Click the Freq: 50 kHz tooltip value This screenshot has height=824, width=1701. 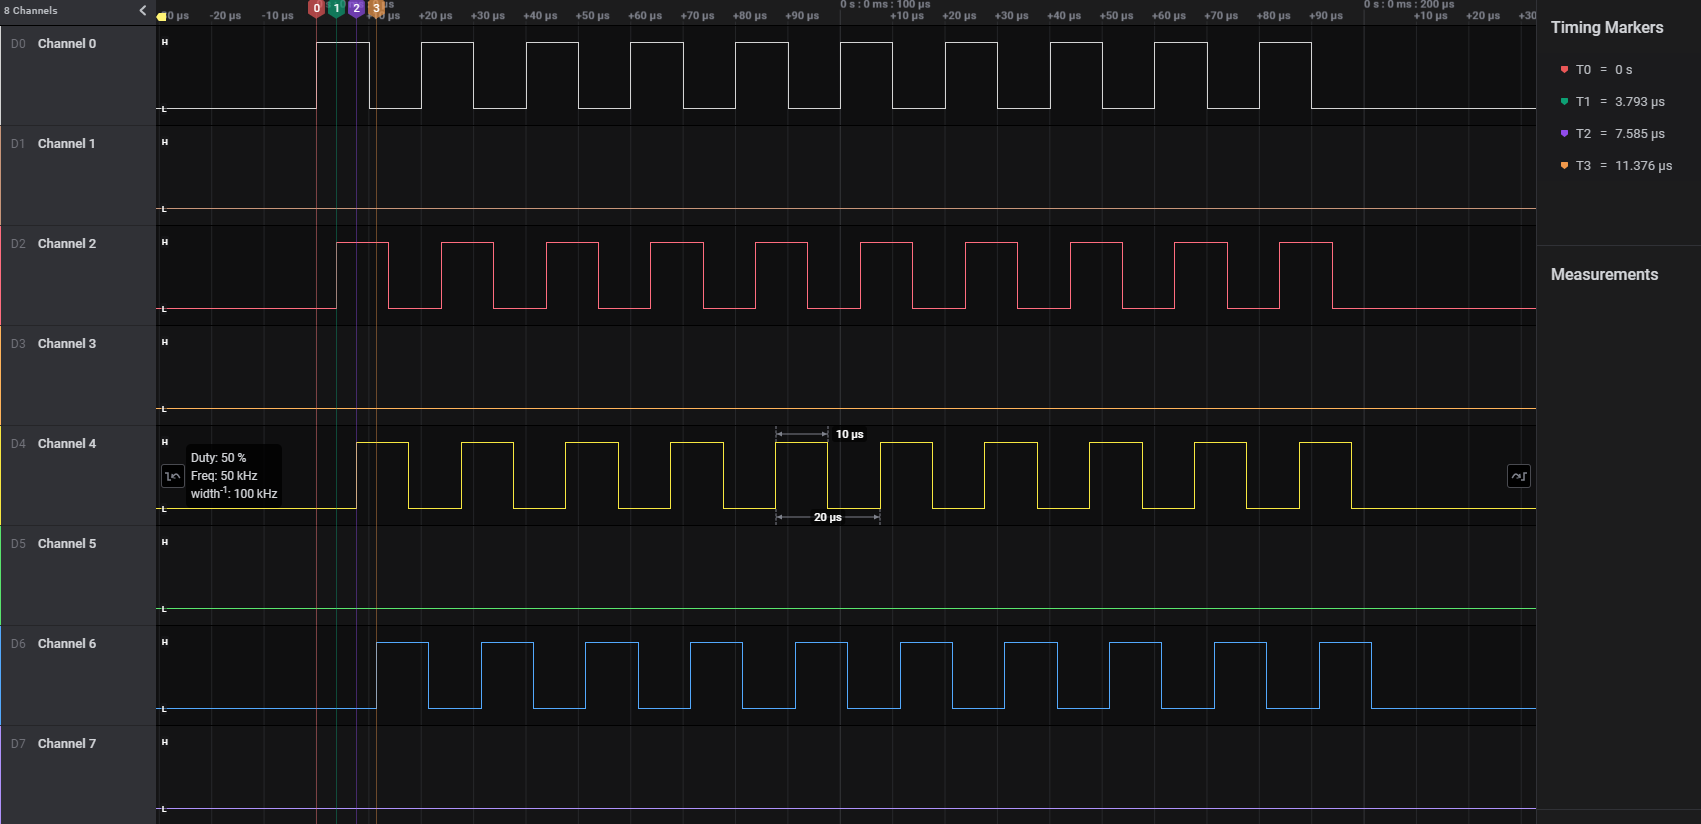click(x=224, y=476)
